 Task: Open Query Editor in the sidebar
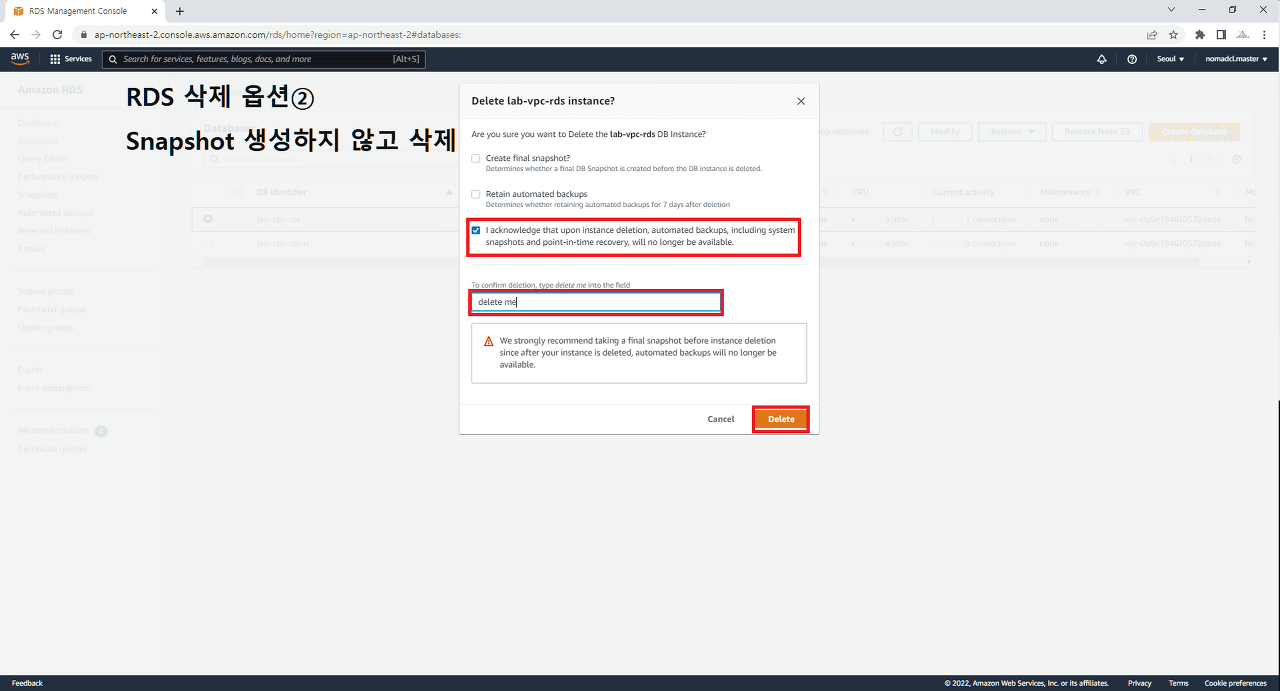point(41,159)
